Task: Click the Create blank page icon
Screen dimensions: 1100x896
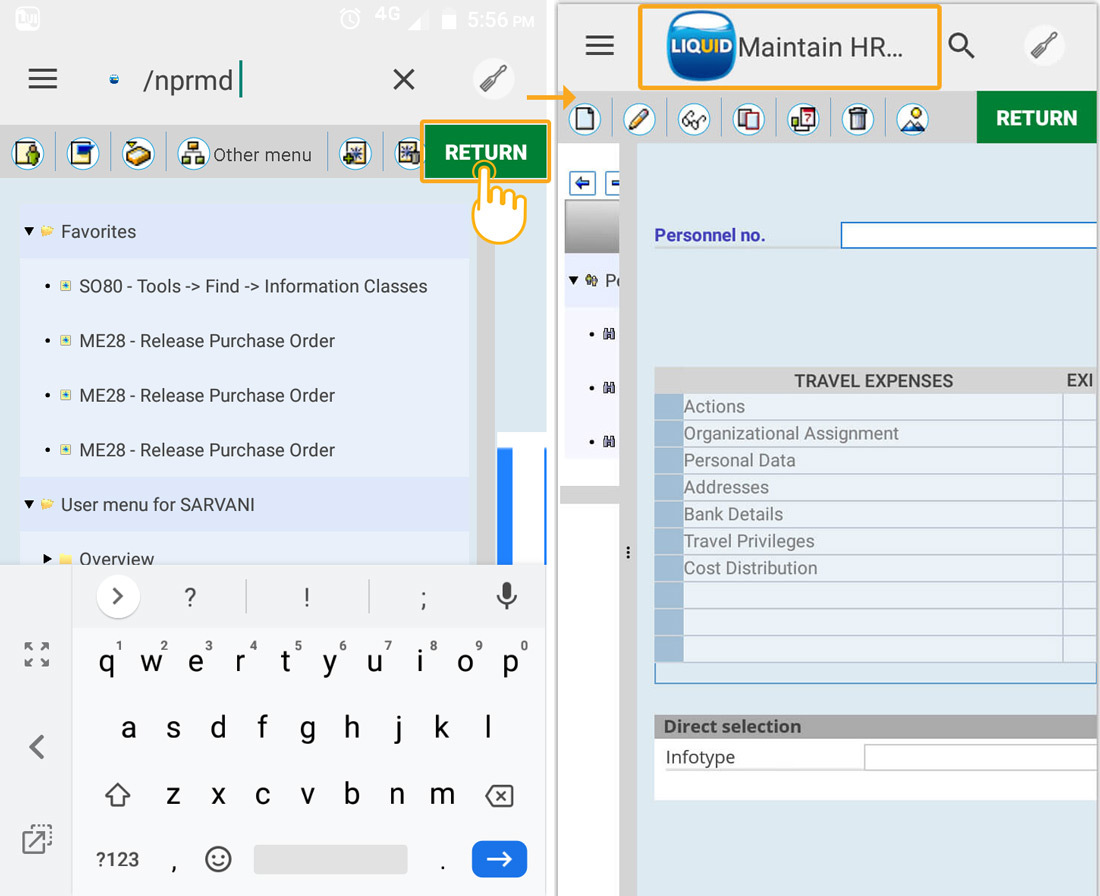Action: click(585, 120)
